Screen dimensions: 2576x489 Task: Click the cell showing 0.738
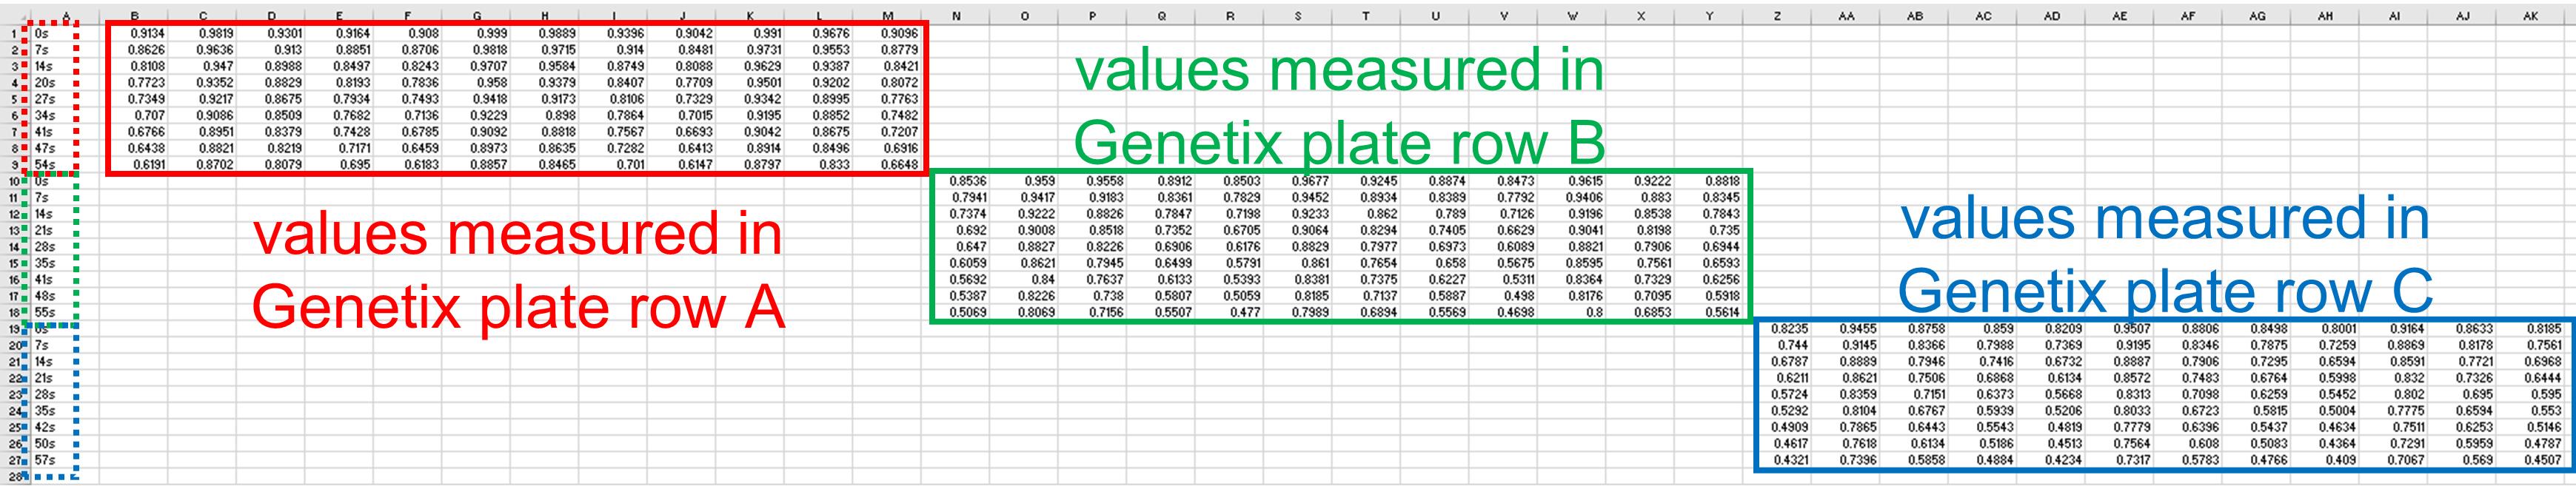(x=1092, y=295)
